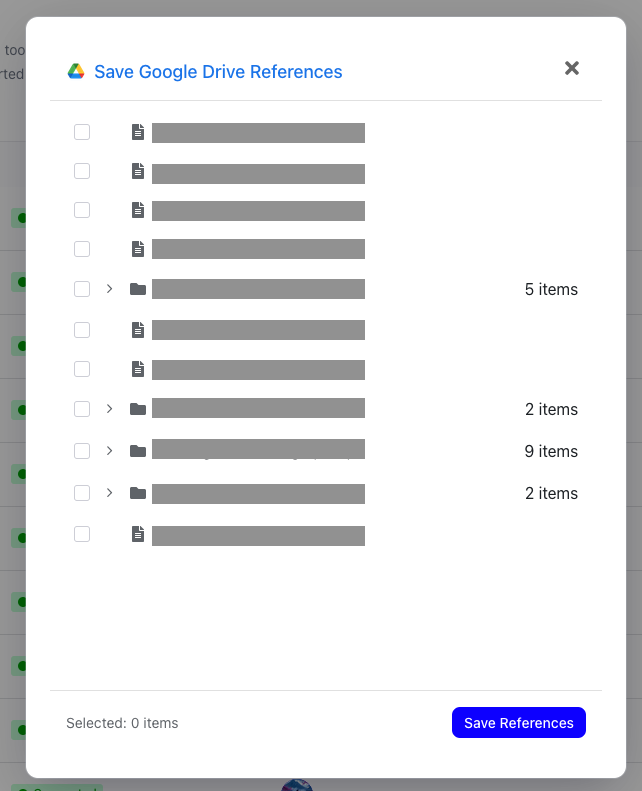
Task: Expand the folder containing 9 items
Action: point(109,451)
